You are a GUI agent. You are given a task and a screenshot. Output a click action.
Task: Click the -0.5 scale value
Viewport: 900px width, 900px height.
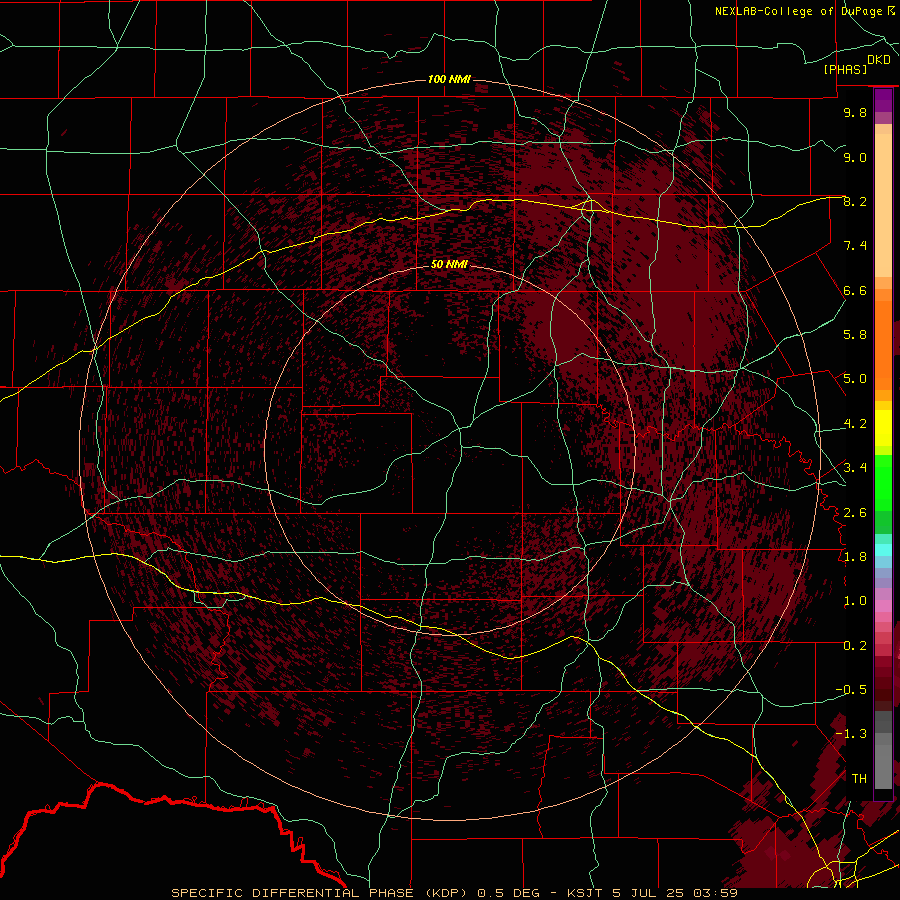point(851,690)
